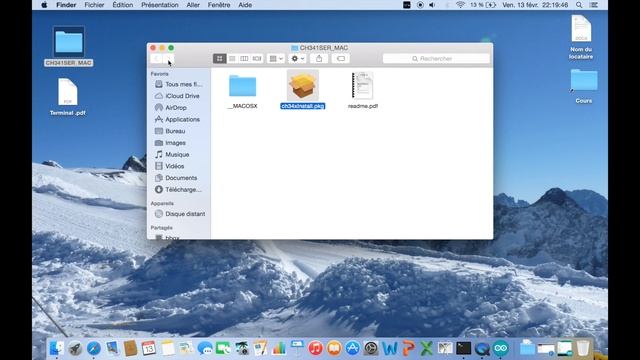640x360 pixels.
Task: Open Spotlight search in menu bar
Action: [579, 5]
